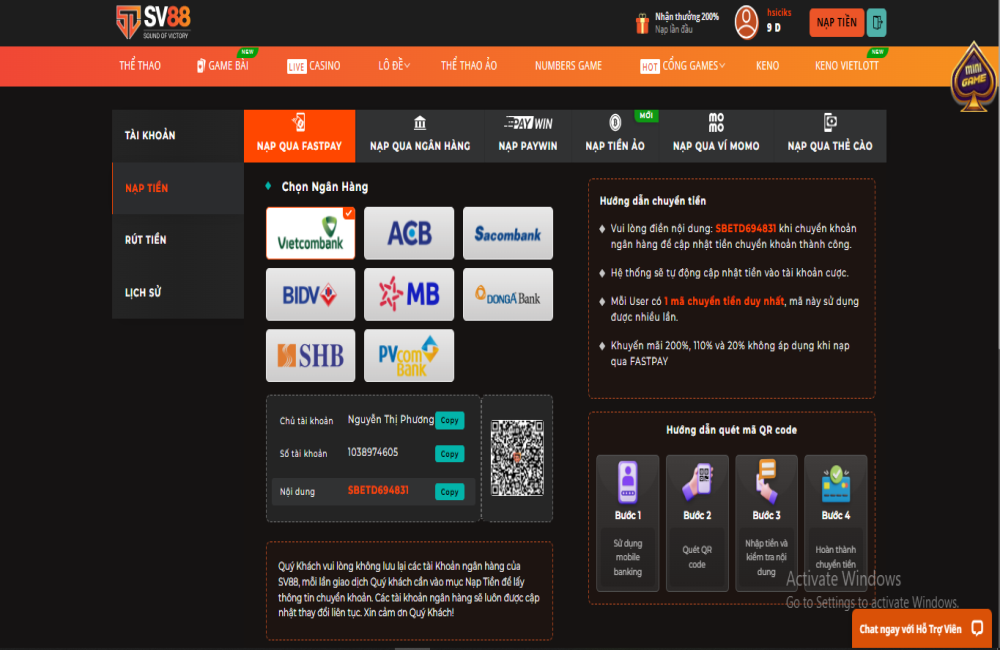
Task: Select the MB bank logo
Action: tap(409, 294)
